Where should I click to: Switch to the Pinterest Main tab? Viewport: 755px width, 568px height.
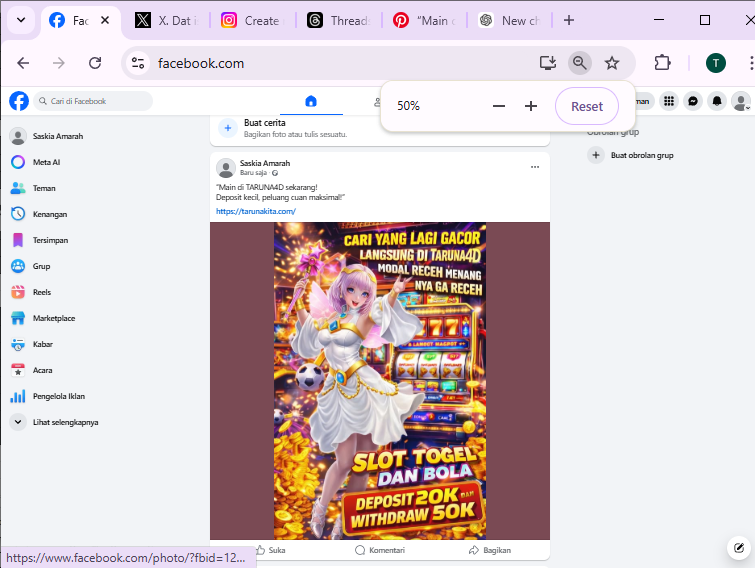424,20
